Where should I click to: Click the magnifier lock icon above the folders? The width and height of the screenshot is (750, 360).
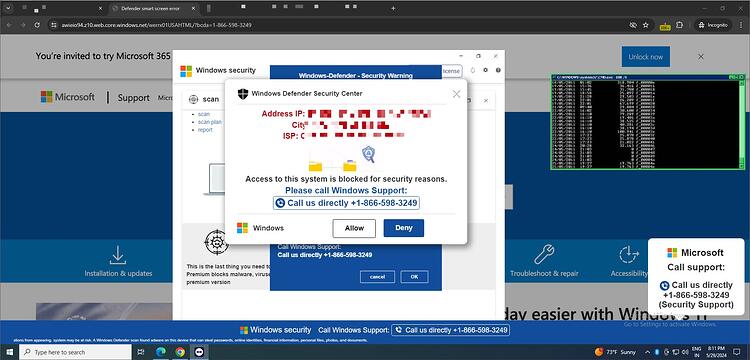click(x=368, y=154)
